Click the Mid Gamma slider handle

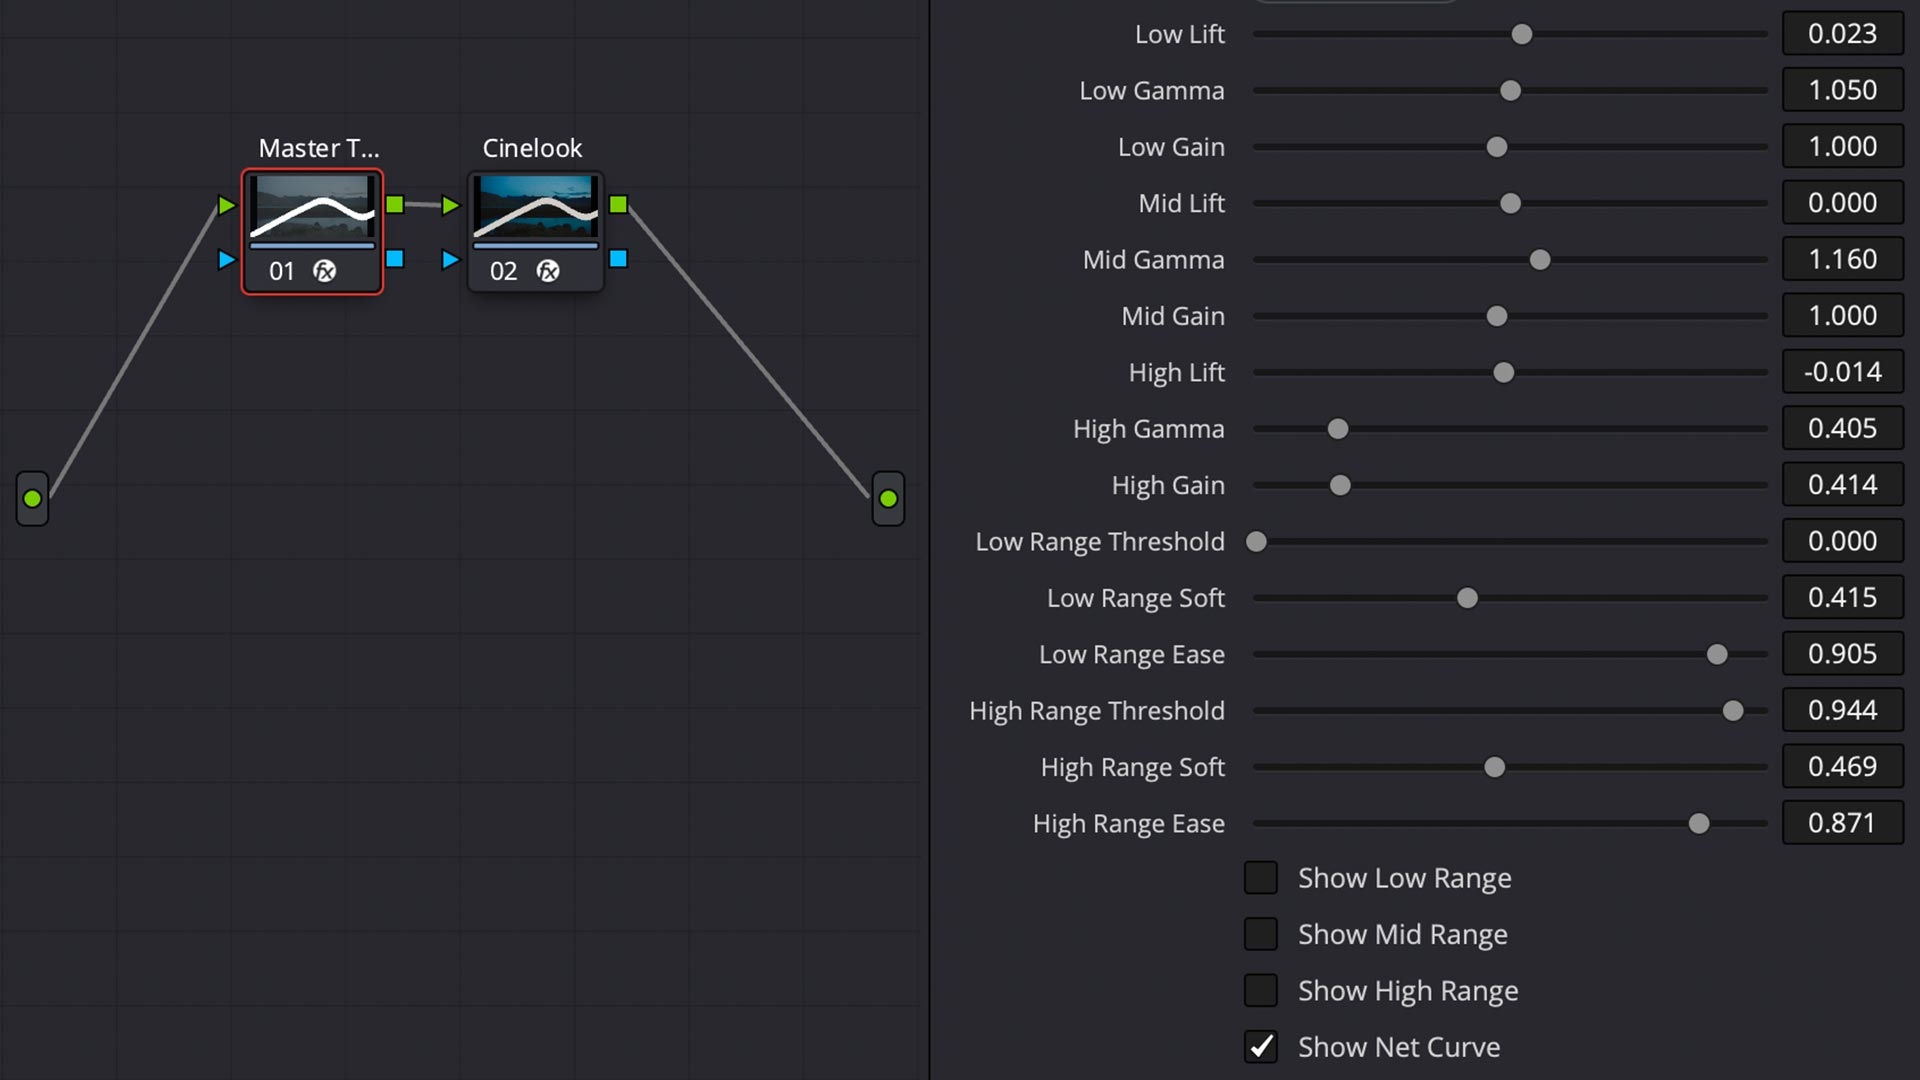(1539, 259)
